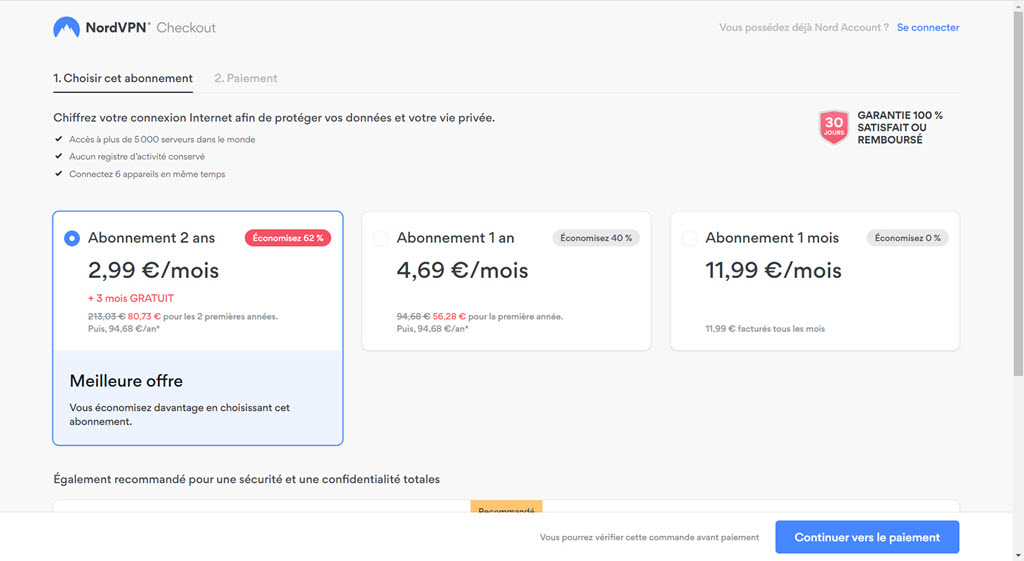Click Continuer vers le paiement button

(x=867, y=537)
